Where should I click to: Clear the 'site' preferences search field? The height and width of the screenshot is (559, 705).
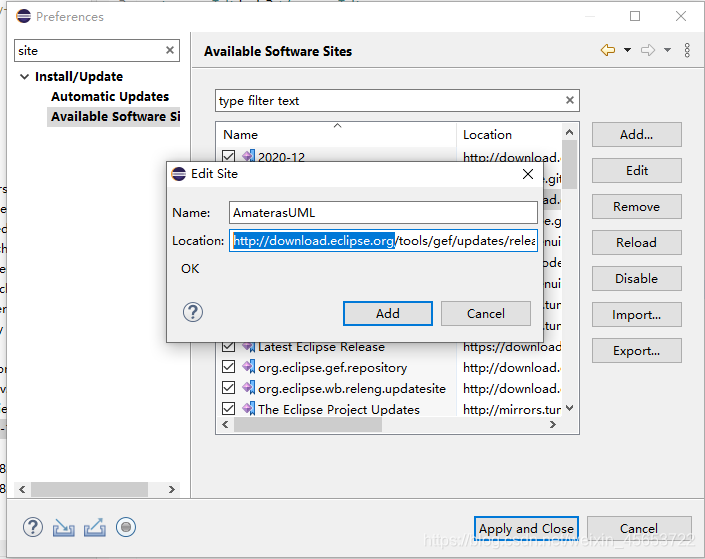[x=170, y=50]
